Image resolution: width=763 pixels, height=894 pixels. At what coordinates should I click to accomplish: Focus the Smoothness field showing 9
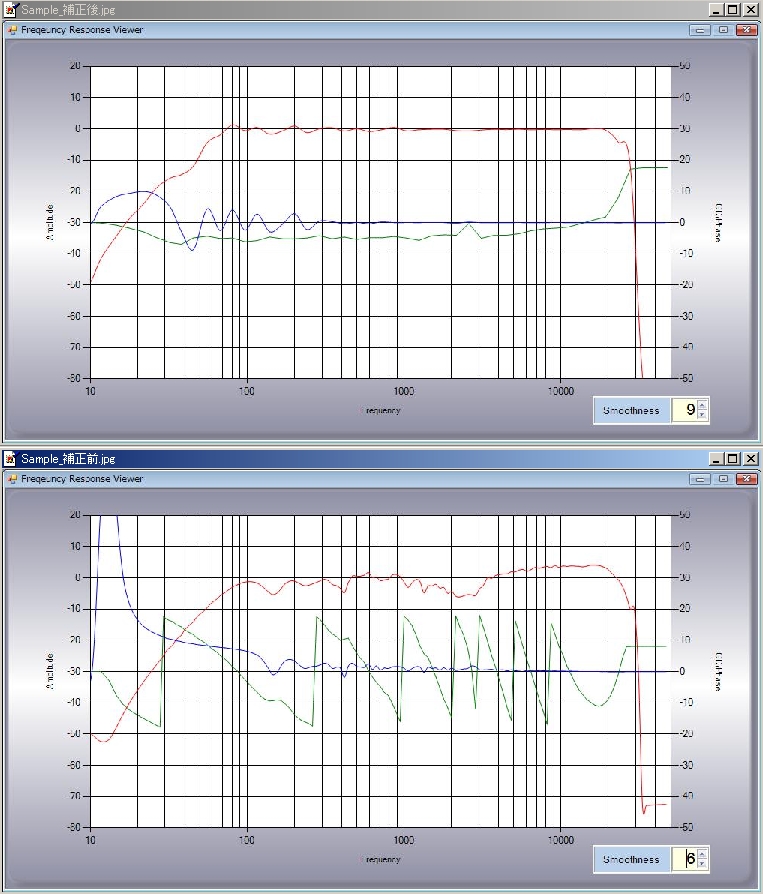point(684,410)
